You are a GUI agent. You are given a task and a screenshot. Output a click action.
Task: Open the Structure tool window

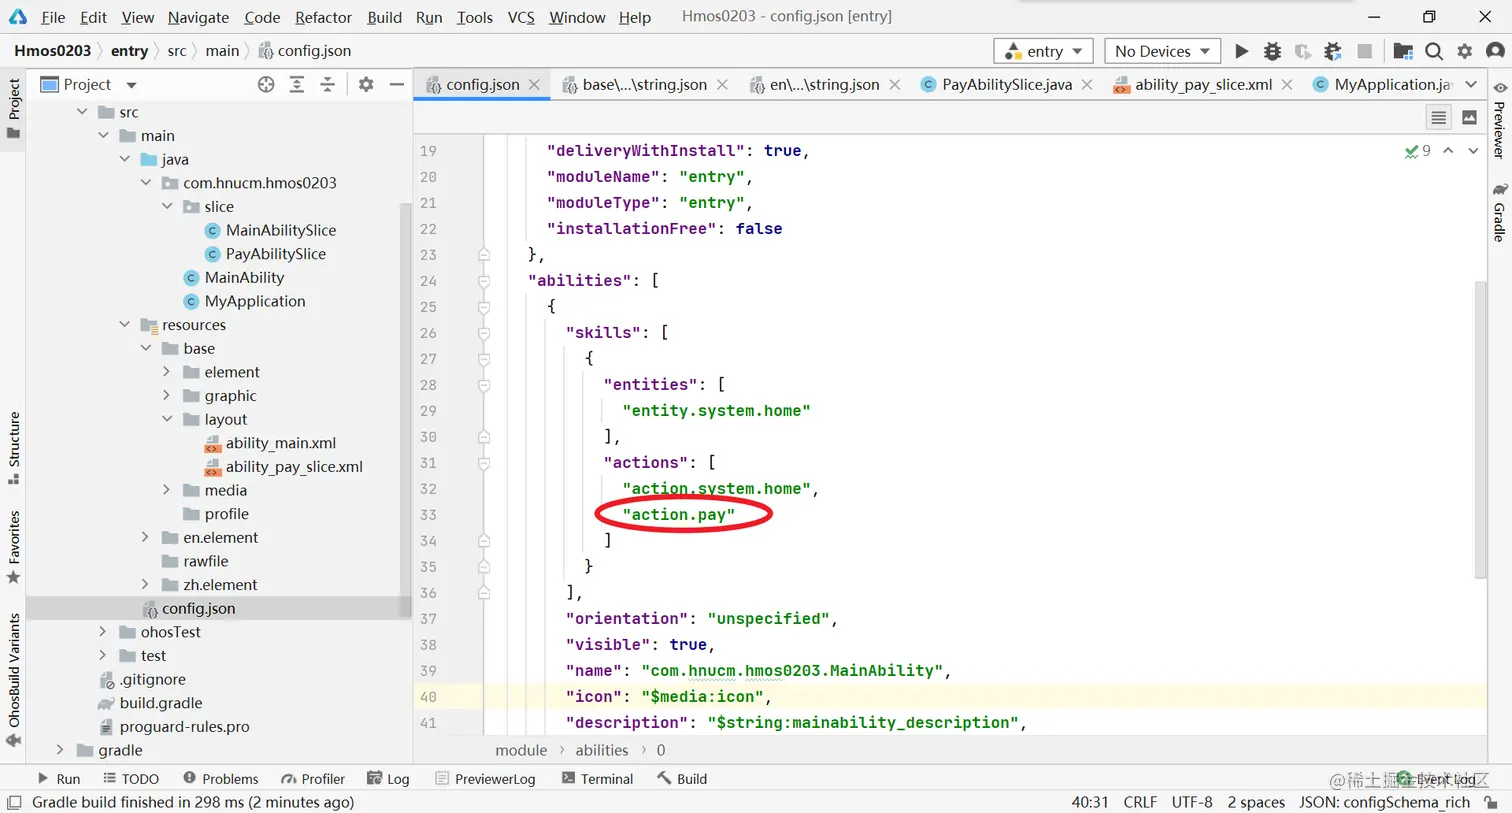click(14, 448)
